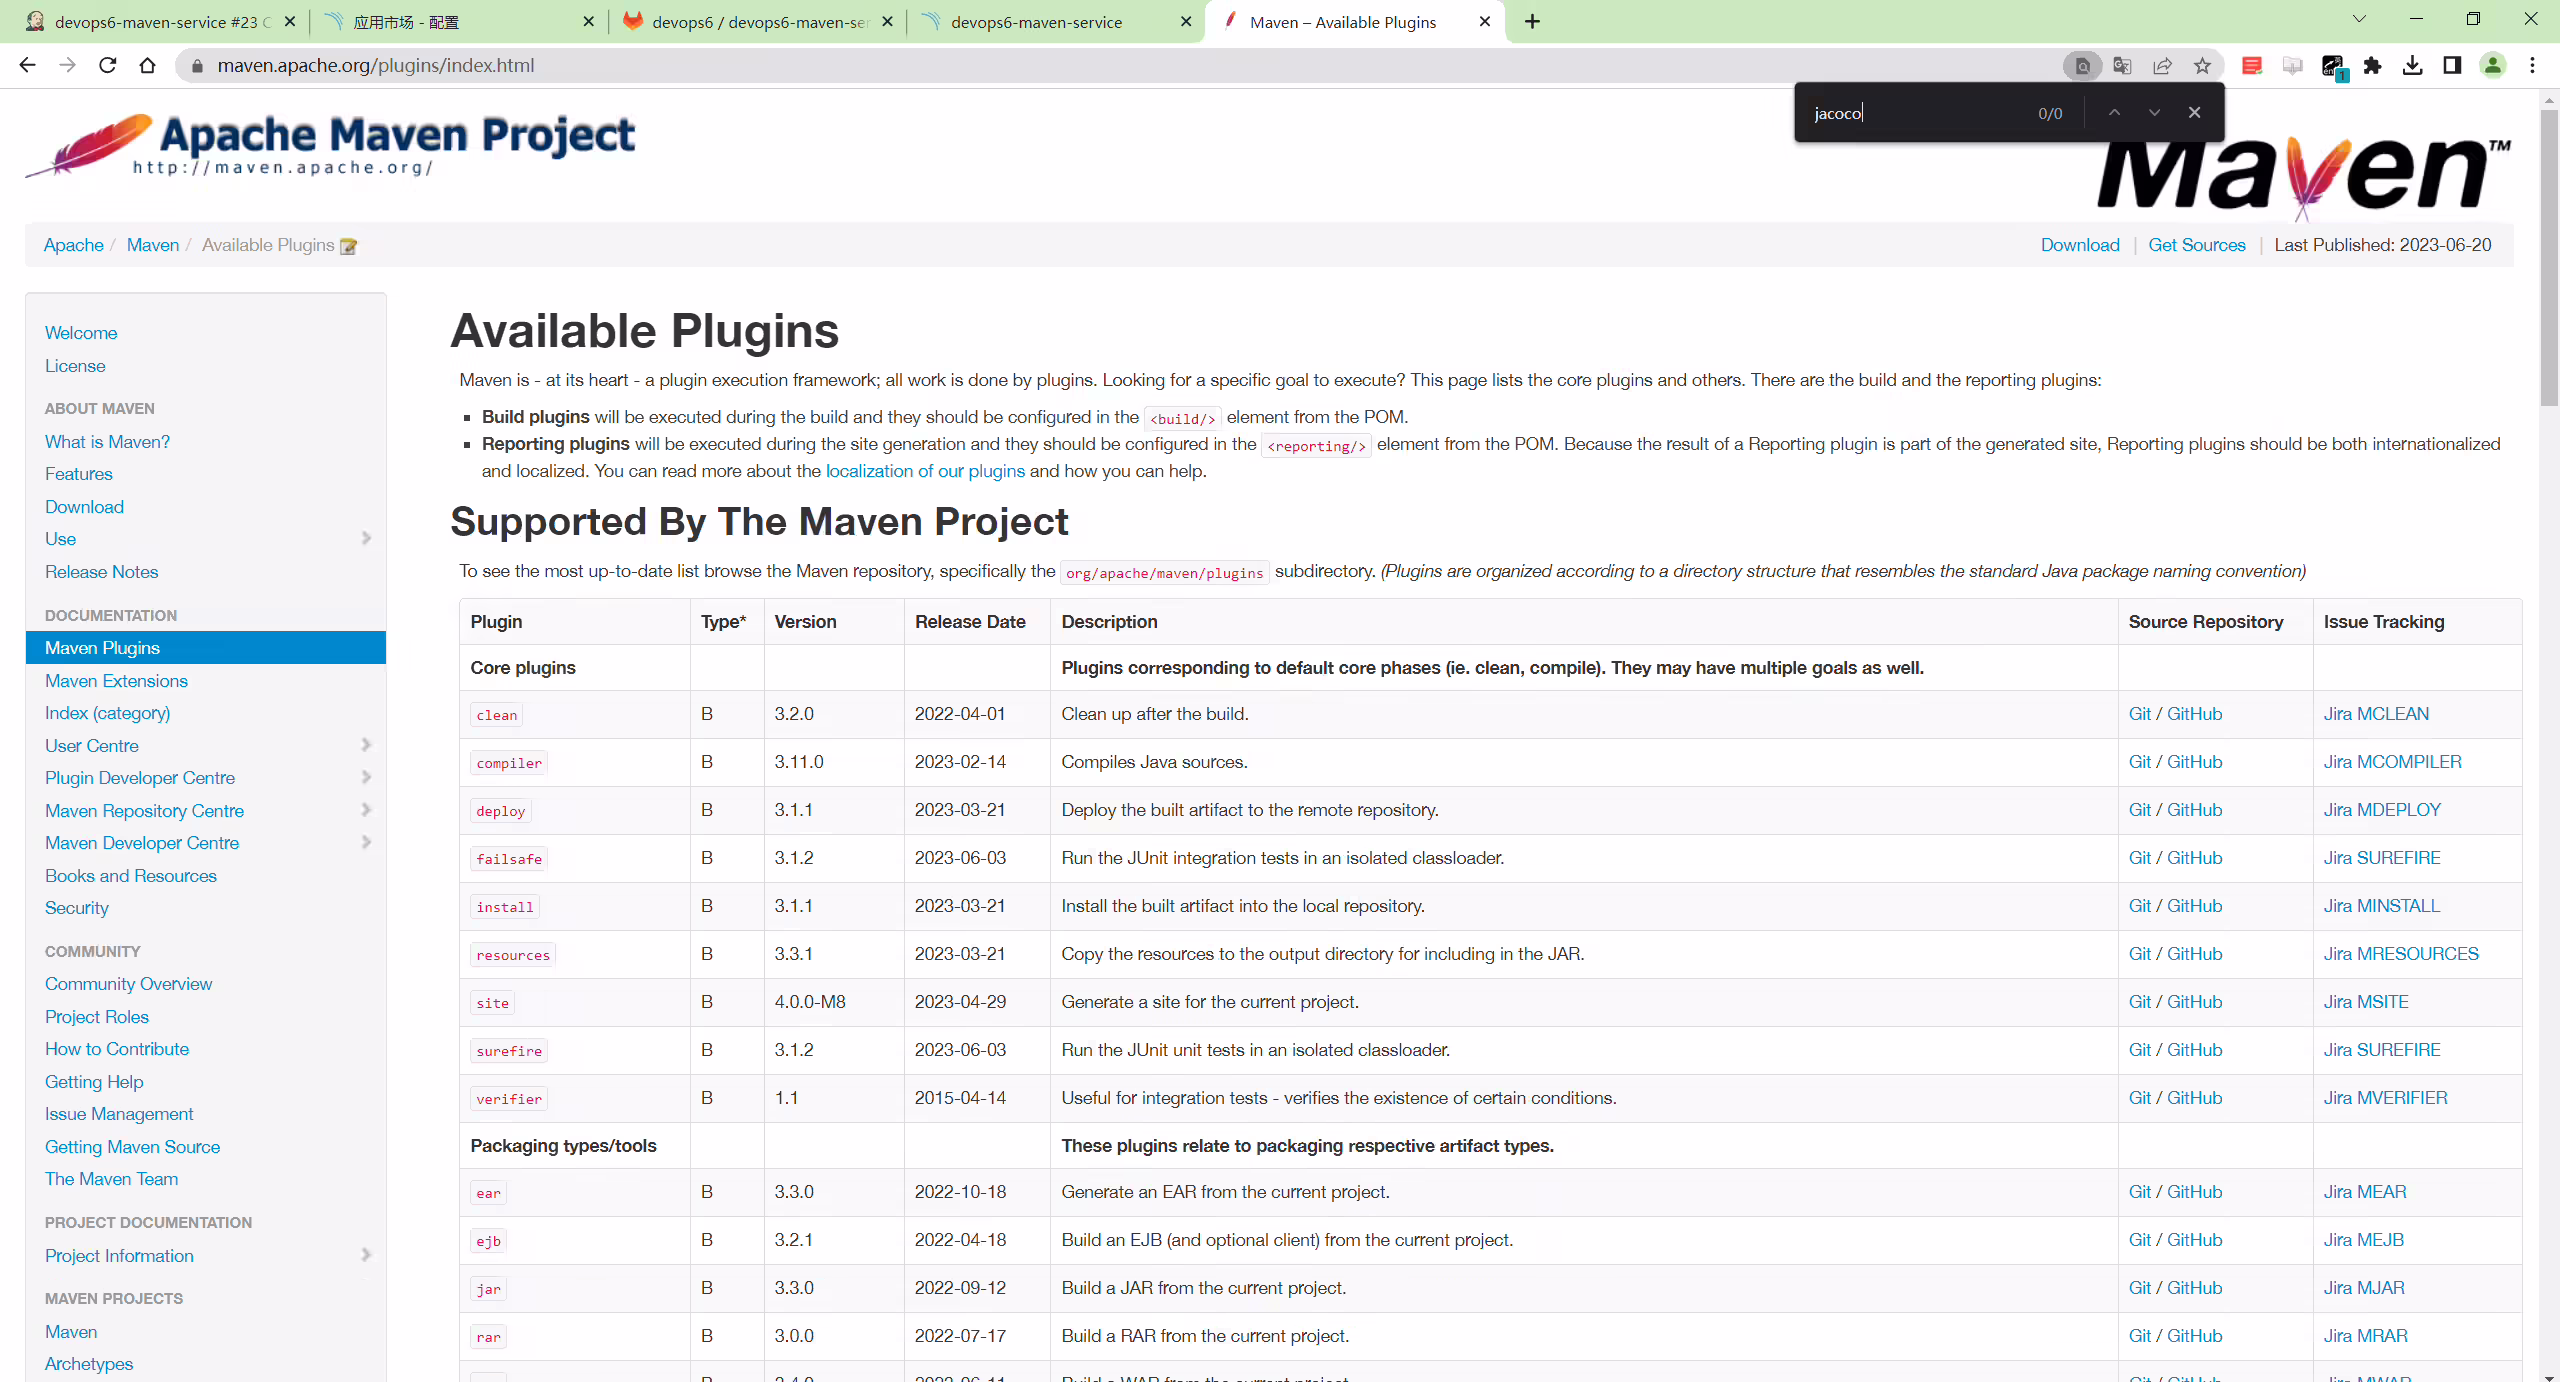This screenshot has width=2560, height=1382.
Task: Jump to next find result arrow
Action: [2154, 113]
